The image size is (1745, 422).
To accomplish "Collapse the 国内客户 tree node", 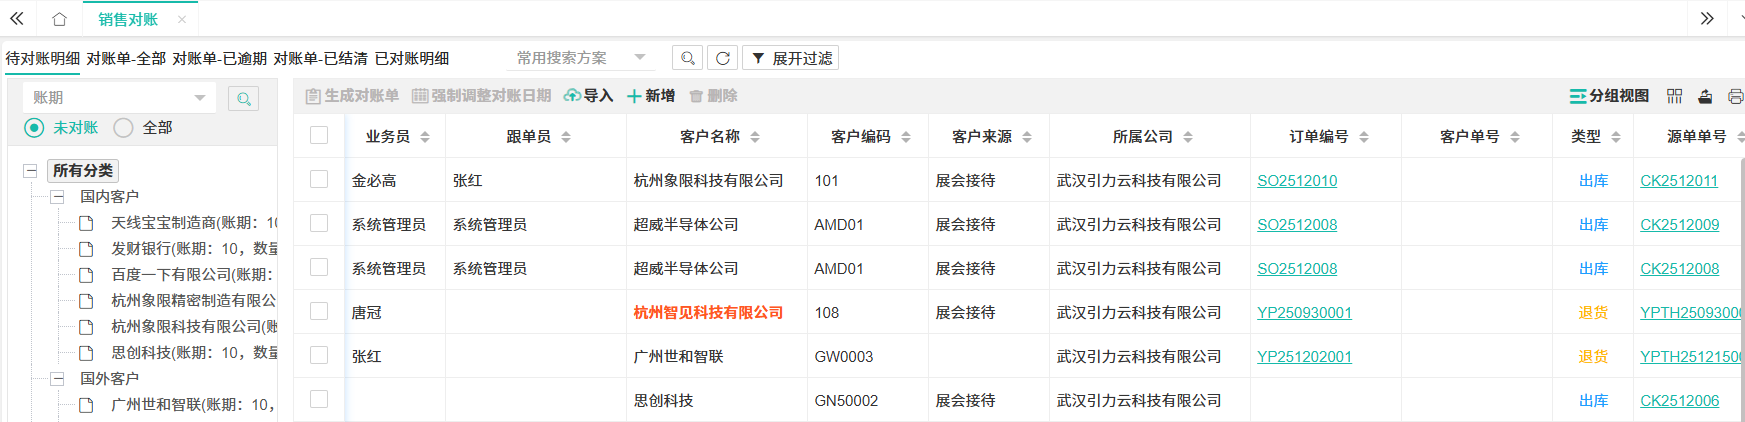I will point(57,197).
